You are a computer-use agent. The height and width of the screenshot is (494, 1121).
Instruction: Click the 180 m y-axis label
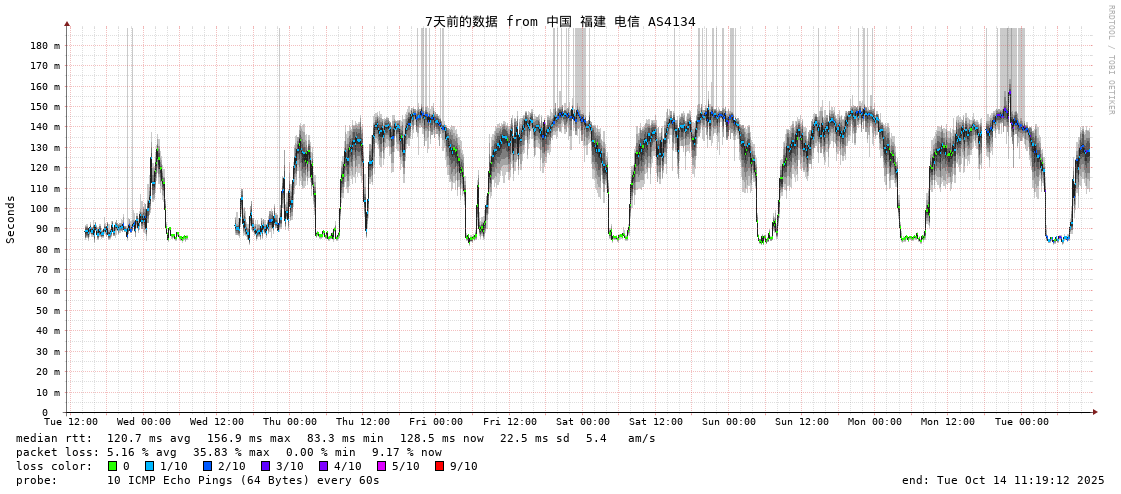(x=45, y=46)
